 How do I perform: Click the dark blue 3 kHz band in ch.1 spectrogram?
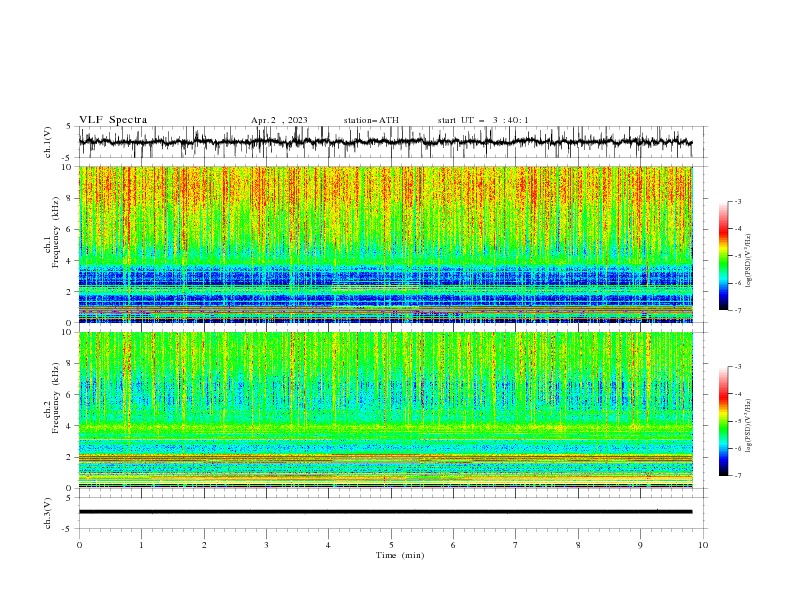385,277
